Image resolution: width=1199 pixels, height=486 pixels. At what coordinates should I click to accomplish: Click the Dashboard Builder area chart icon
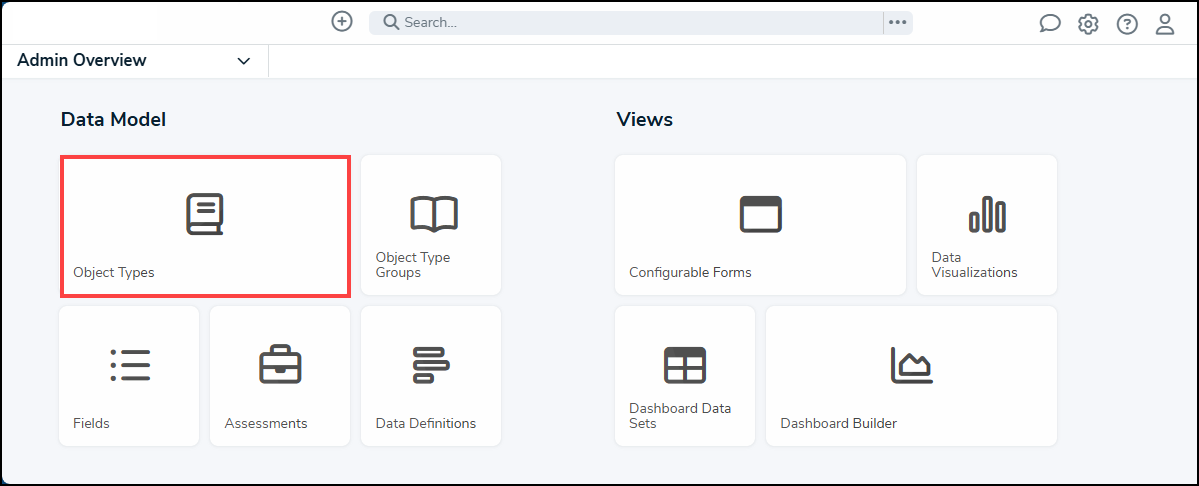(911, 364)
